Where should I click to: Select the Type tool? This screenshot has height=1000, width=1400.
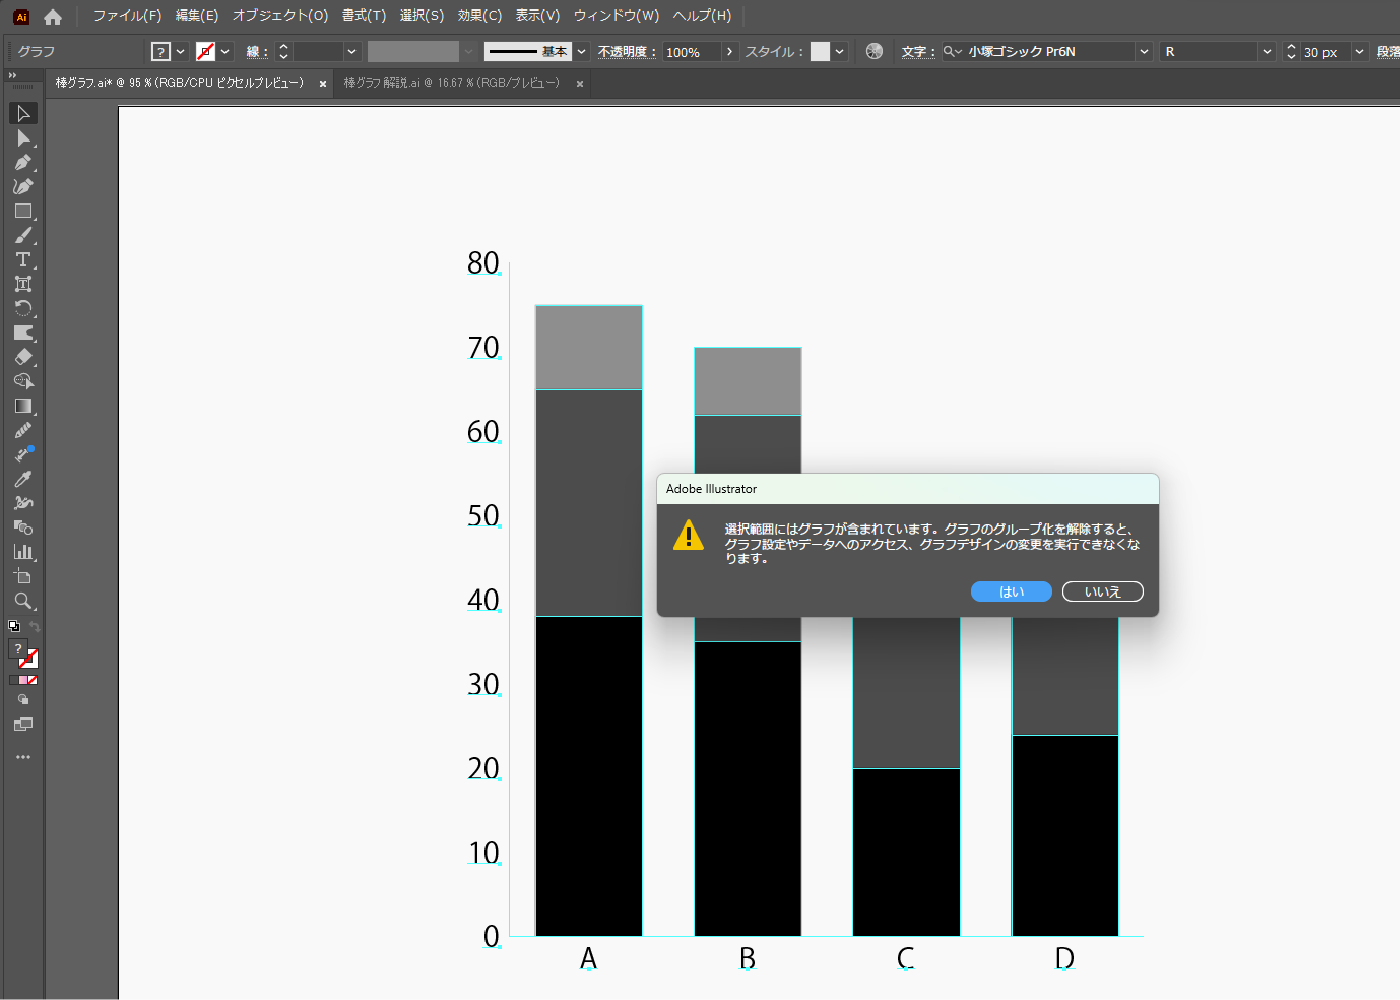point(23,259)
